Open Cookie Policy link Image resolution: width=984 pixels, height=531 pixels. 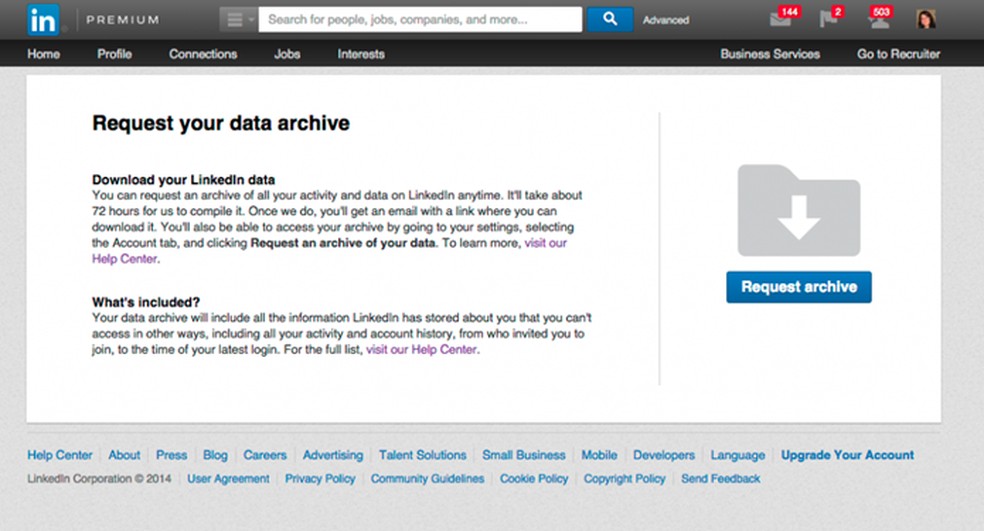(x=534, y=478)
